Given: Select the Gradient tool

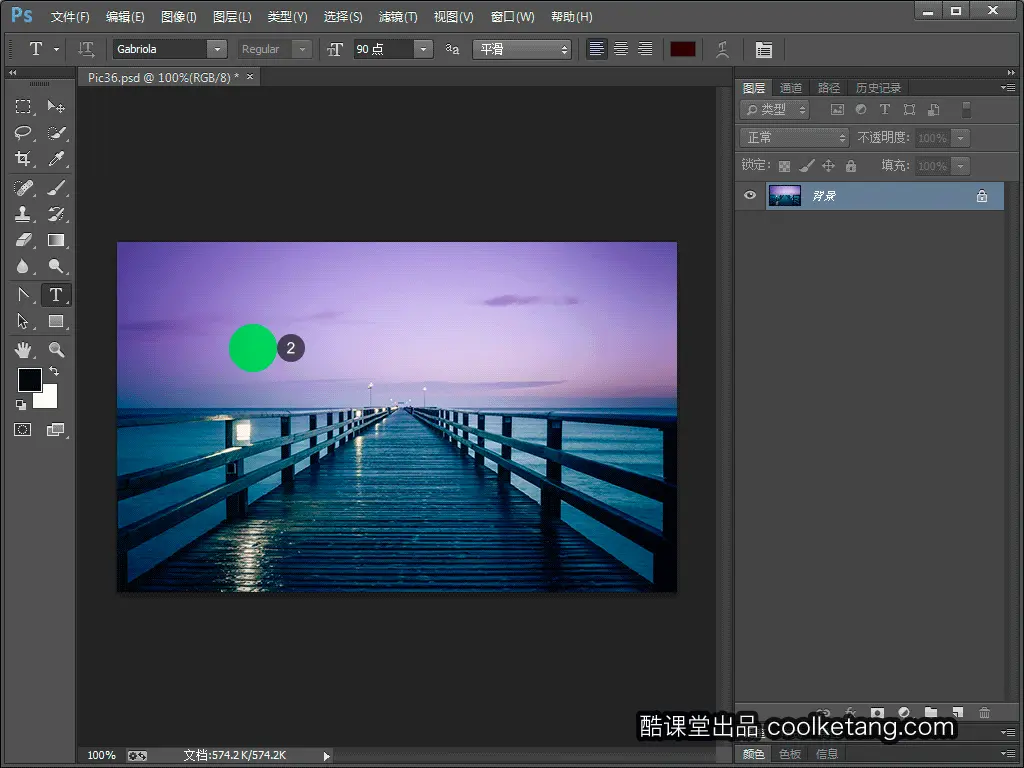Looking at the screenshot, I should coord(56,240).
